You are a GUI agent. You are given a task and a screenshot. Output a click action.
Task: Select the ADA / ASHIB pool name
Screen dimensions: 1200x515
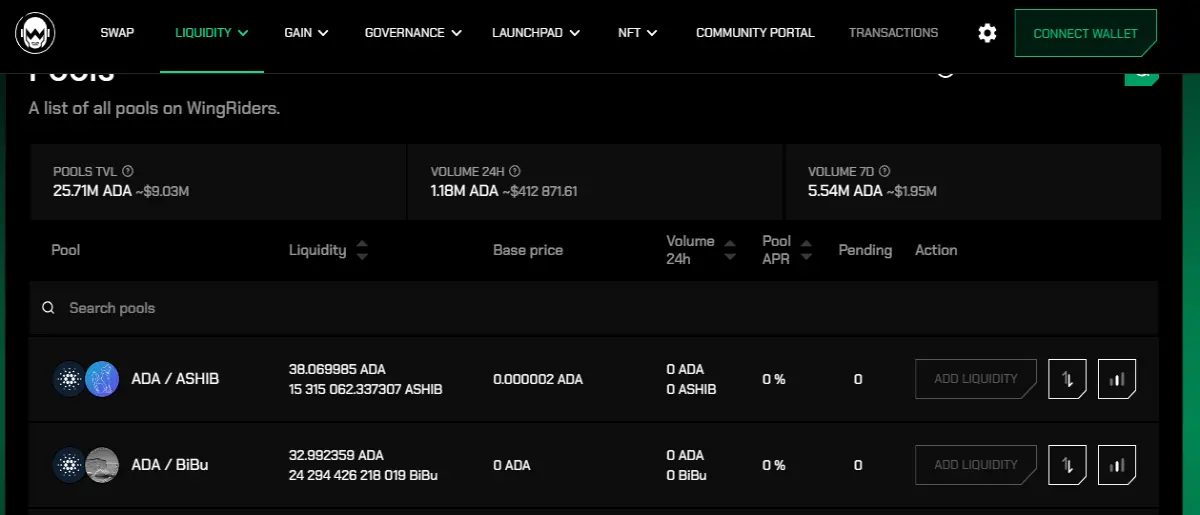click(175, 379)
